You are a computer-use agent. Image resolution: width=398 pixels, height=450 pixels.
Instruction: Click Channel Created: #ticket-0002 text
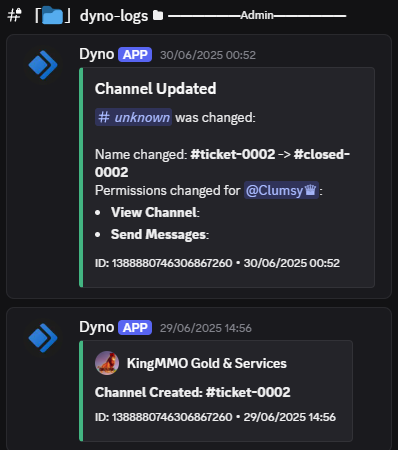(x=193, y=392)
